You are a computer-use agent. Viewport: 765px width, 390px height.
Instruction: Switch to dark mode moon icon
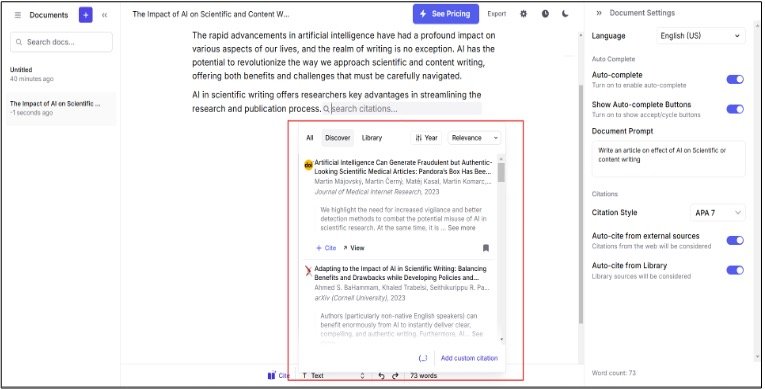(x=565, y=14)
